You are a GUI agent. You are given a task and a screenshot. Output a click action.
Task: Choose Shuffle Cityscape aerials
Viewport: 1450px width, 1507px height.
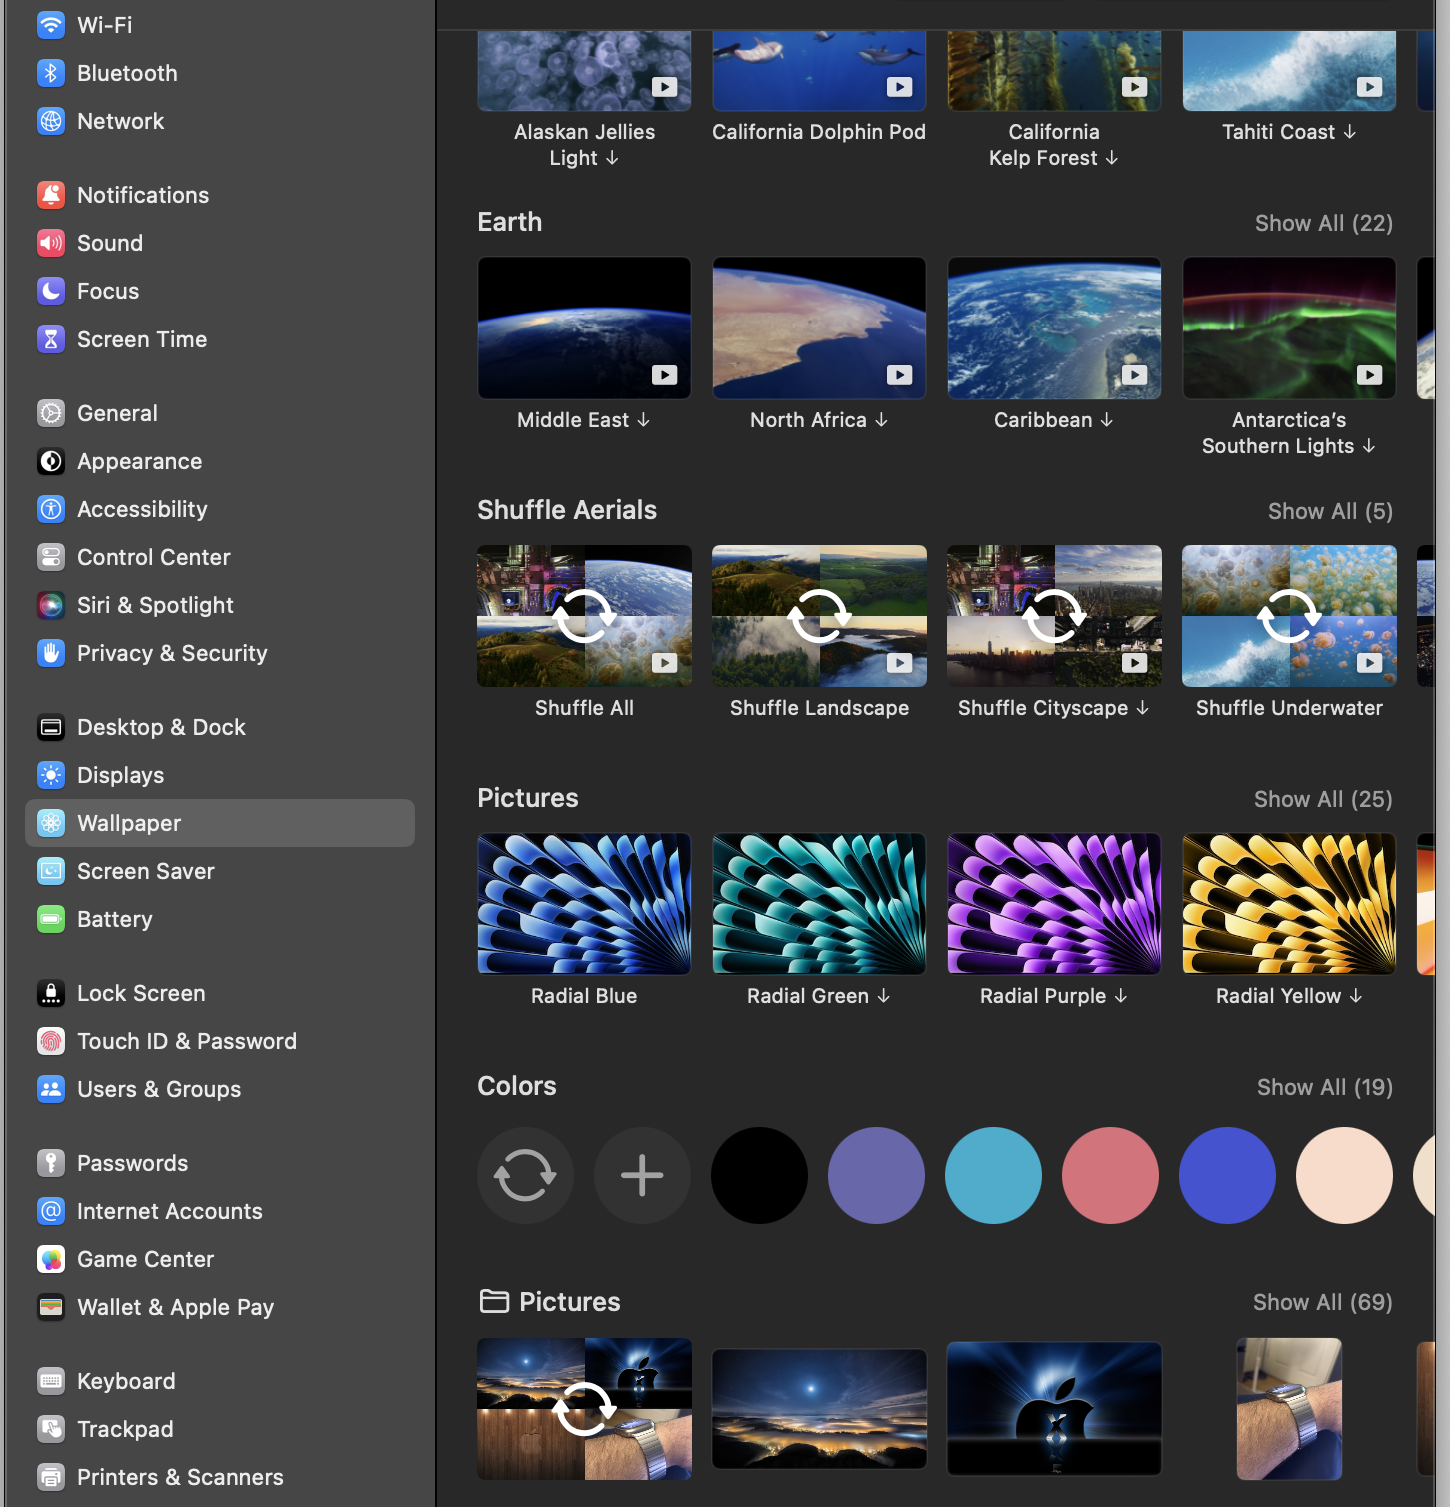point(1054,616)
